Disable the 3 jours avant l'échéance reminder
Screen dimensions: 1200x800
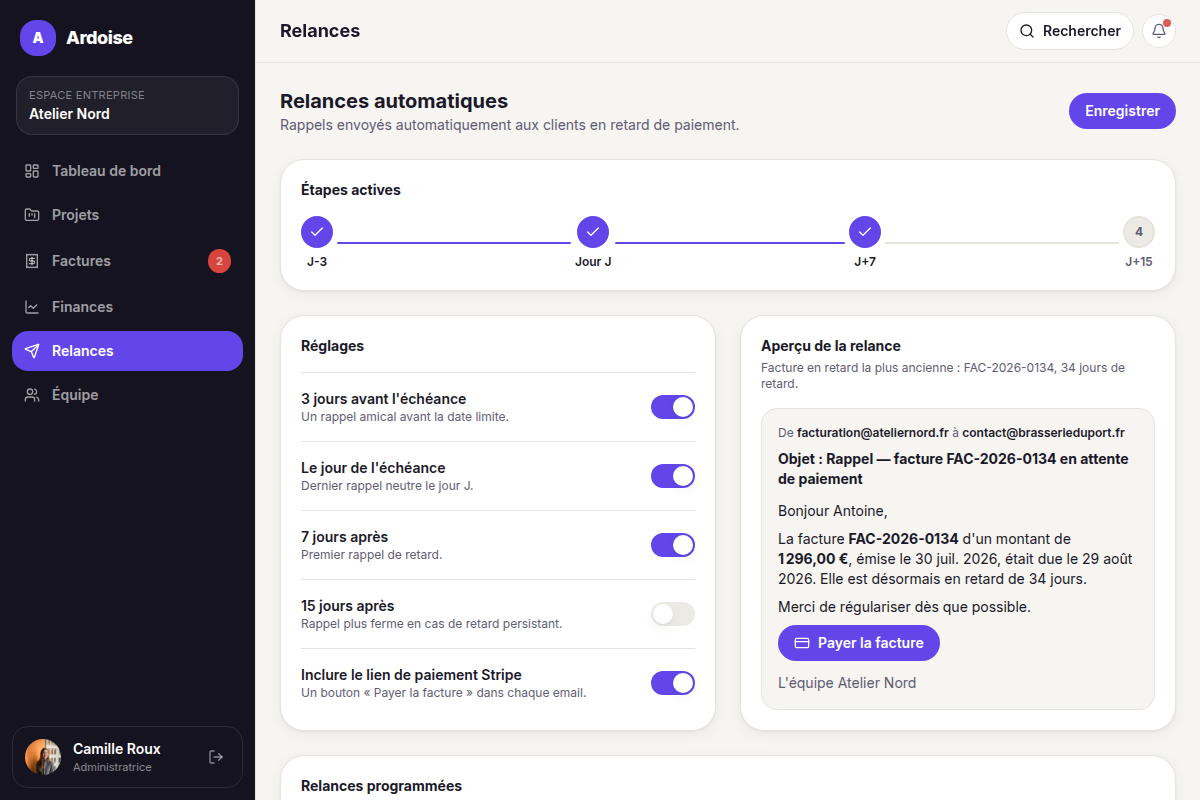(x=673, y=407)
